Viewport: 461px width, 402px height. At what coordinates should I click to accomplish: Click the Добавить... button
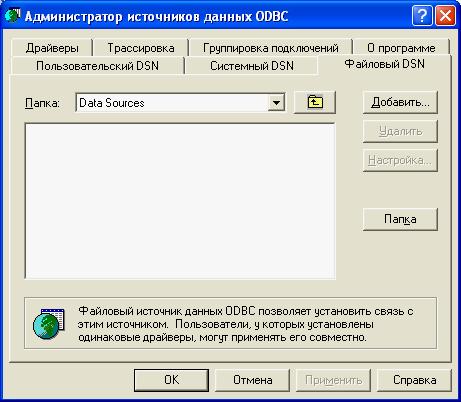pyautogui.click(x=400, y=102)
